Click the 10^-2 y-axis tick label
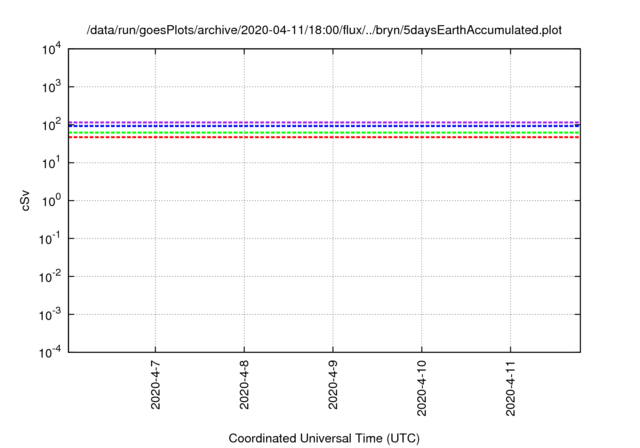The height and width of the screenshot is (448, 640). click(50, 277)
